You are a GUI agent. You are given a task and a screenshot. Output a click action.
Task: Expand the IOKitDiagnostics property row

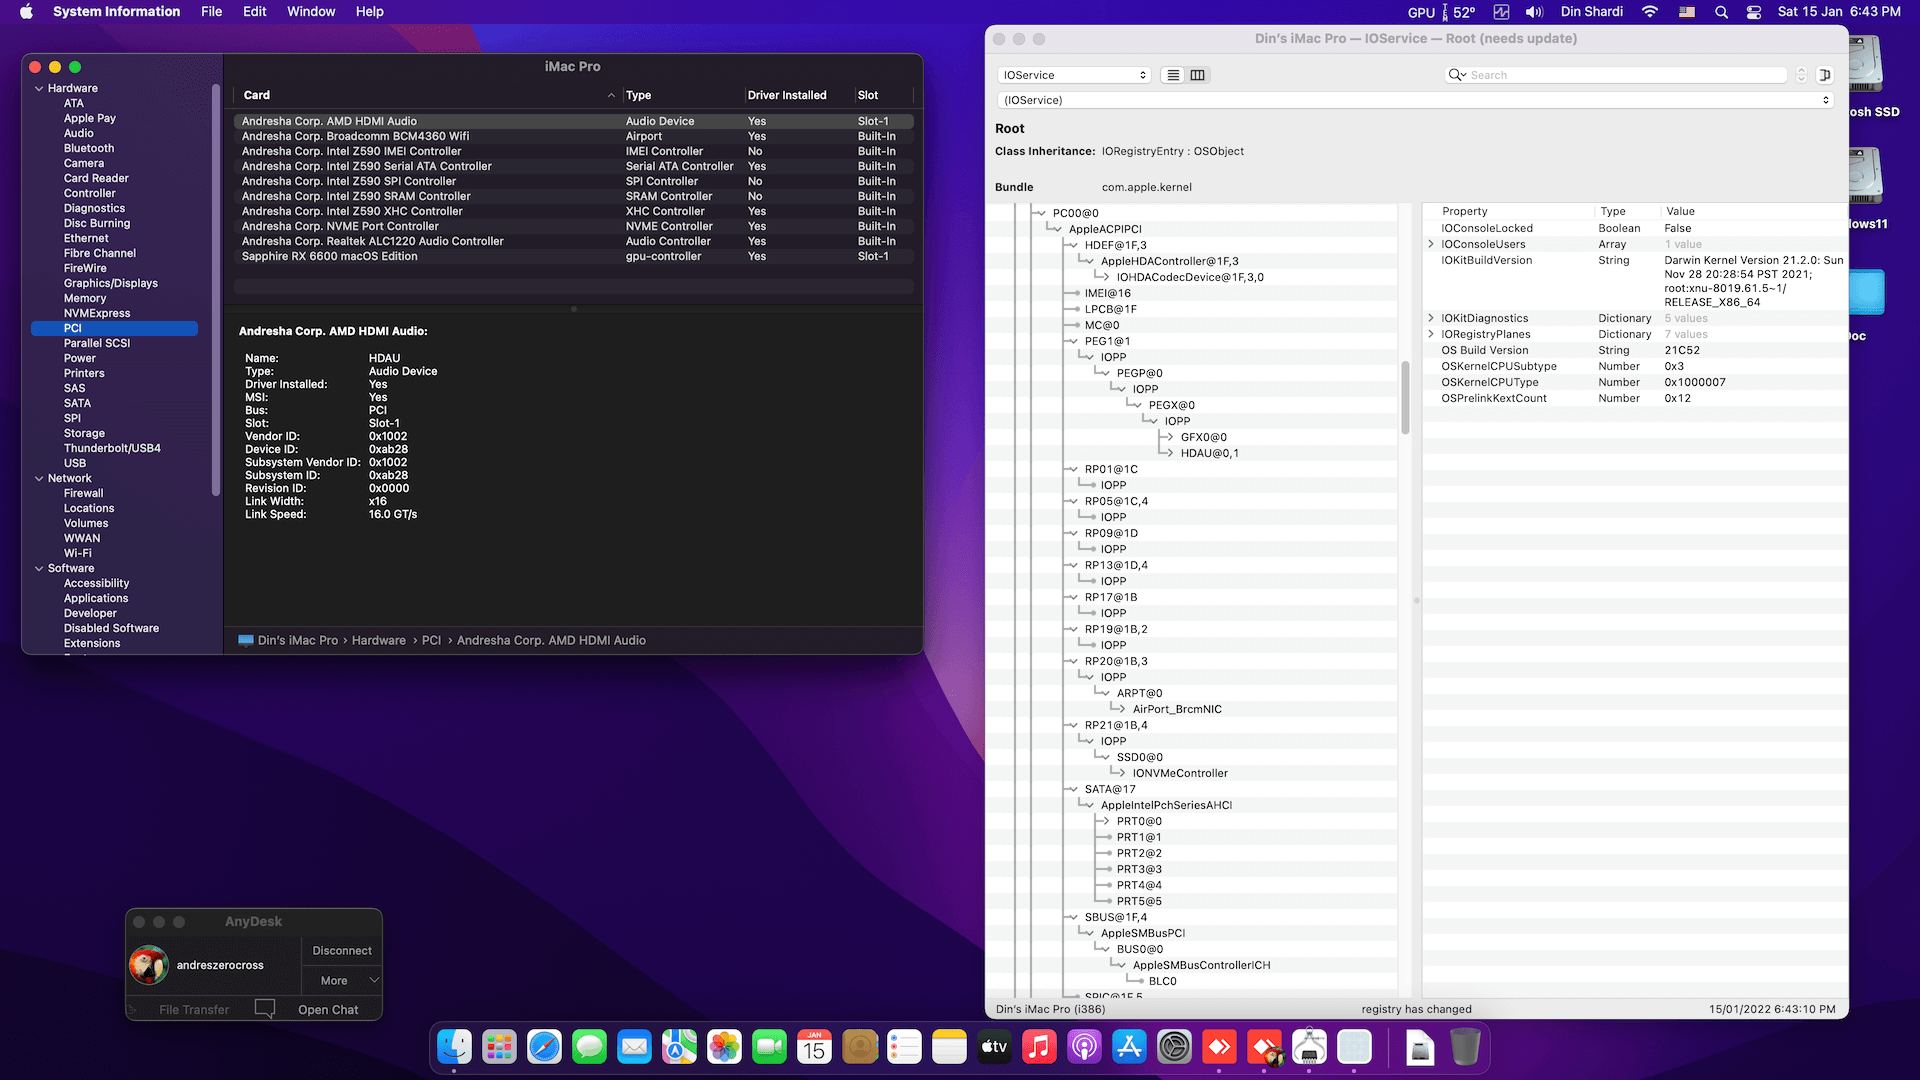1431,318
